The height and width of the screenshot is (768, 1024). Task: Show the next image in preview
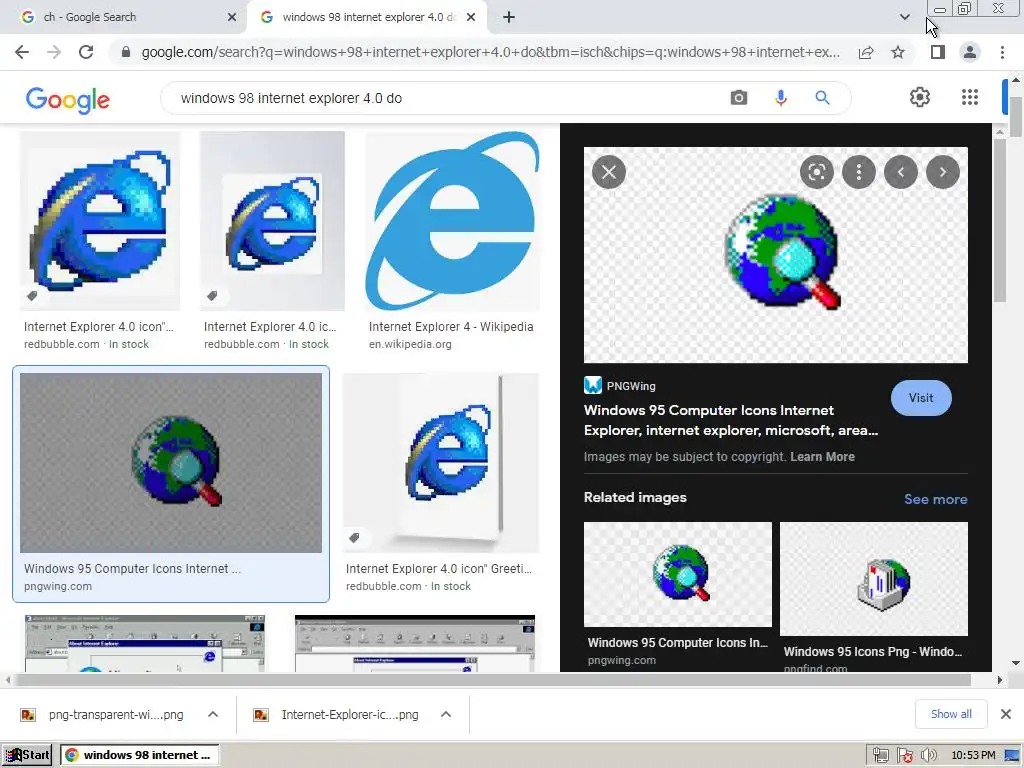click(x=942, y=172)
